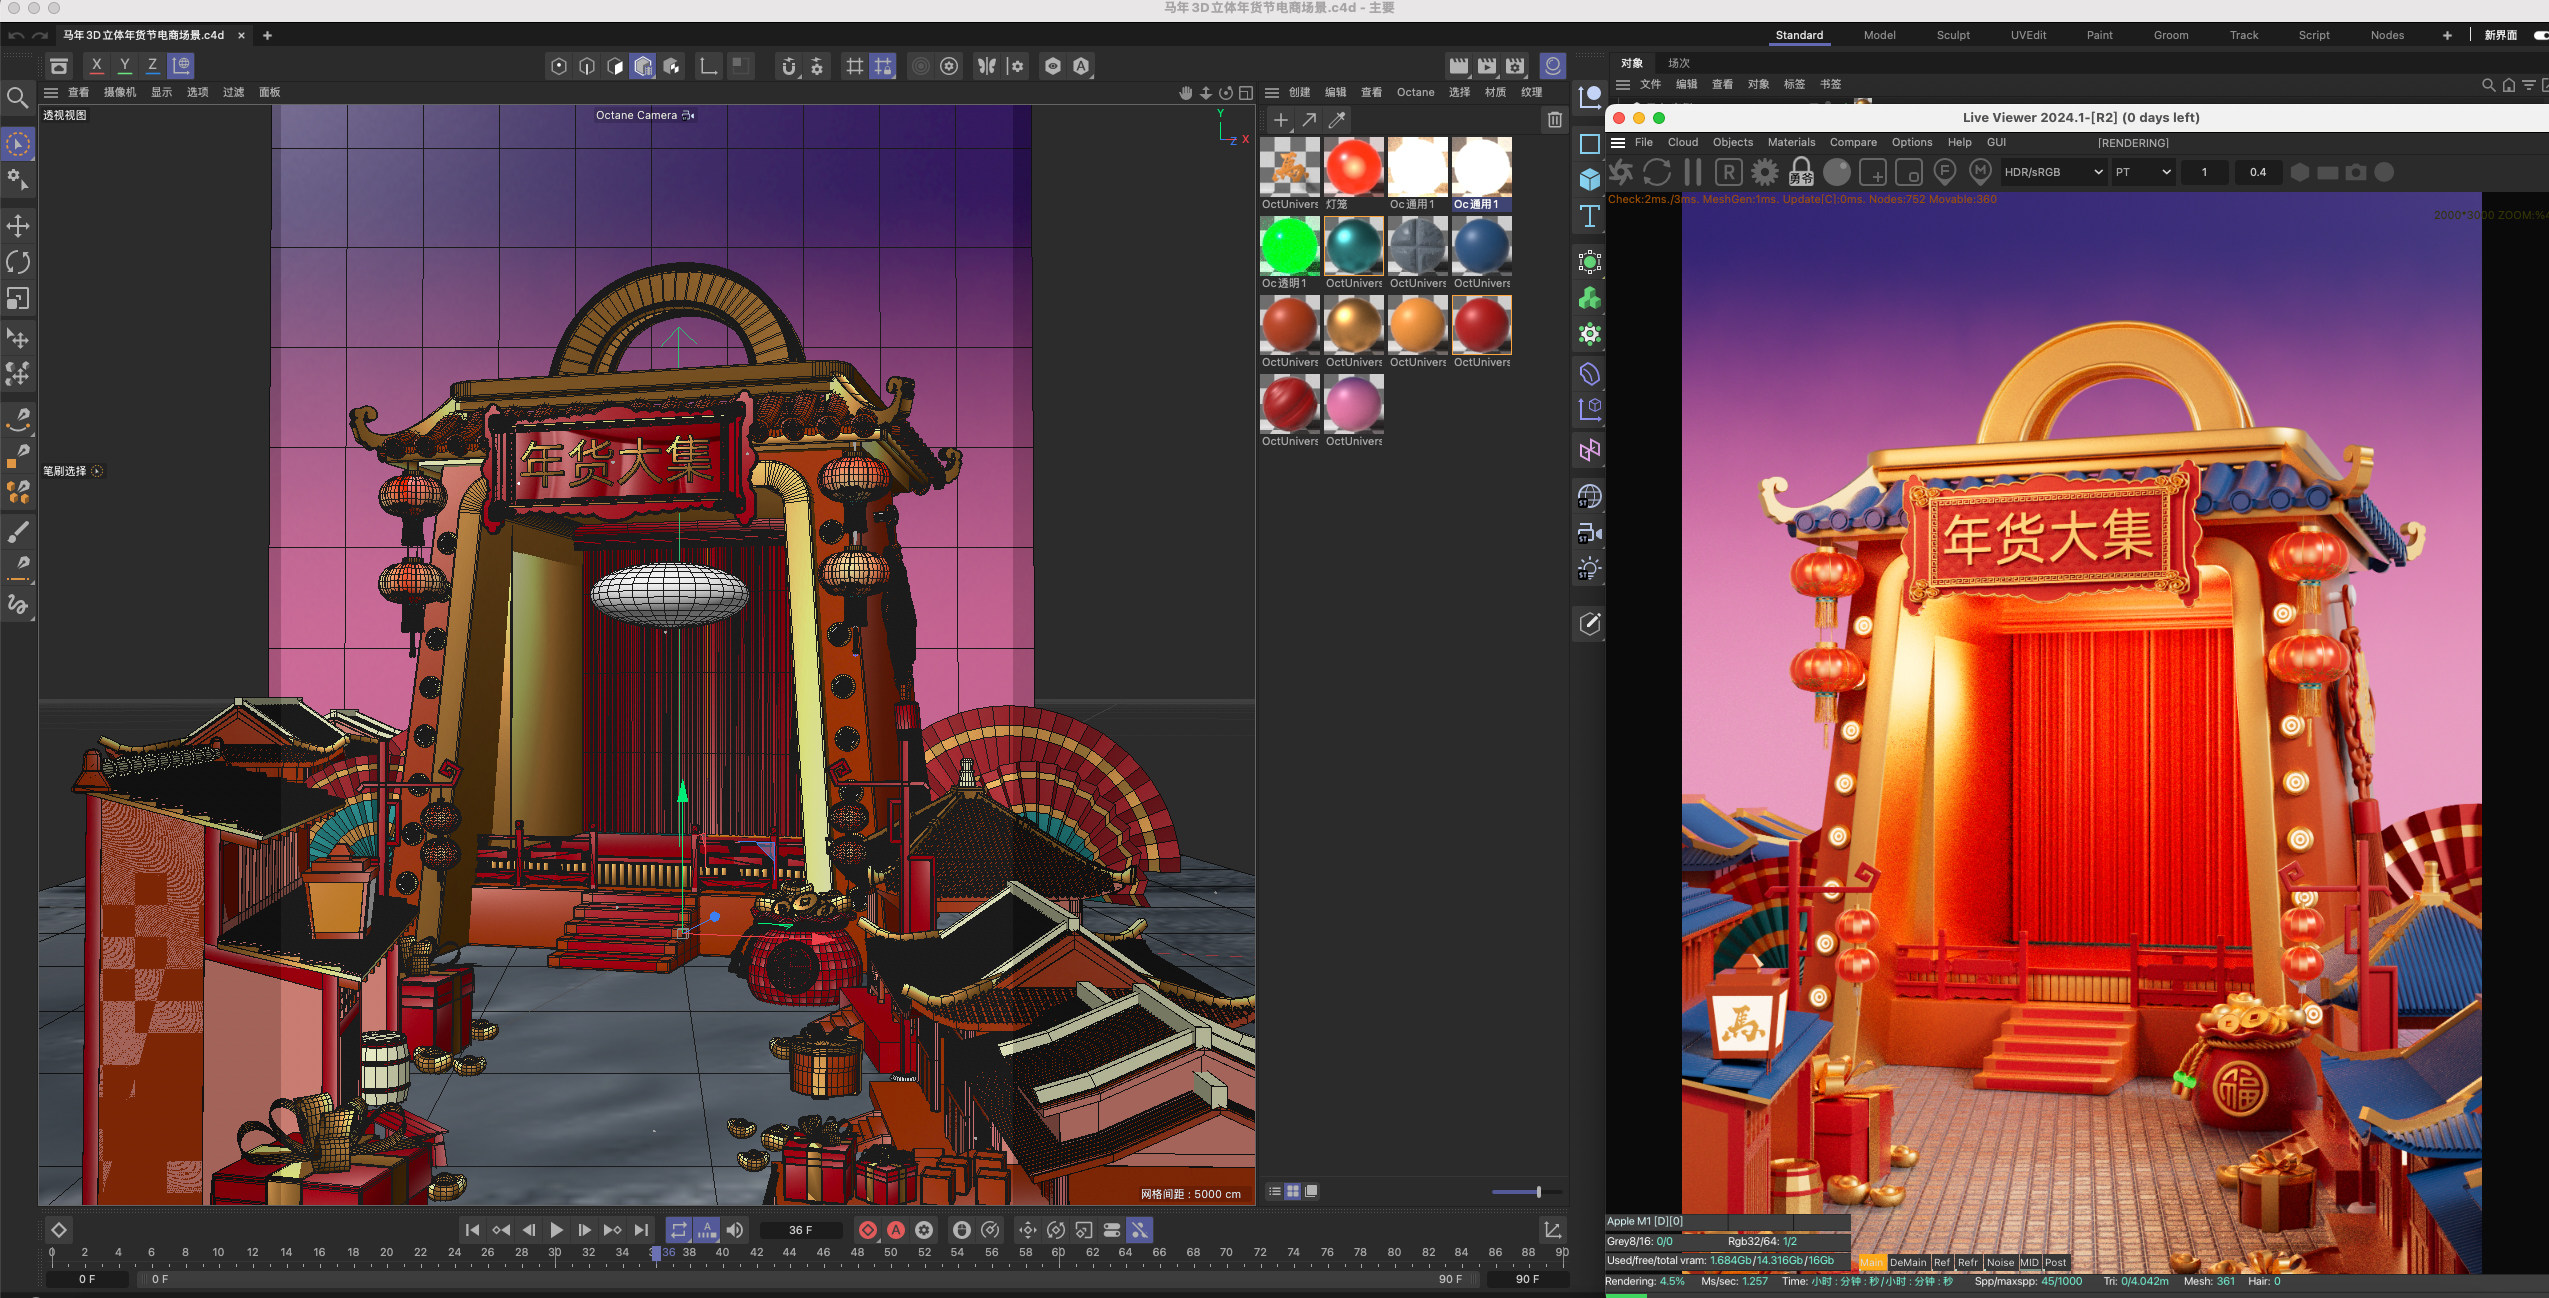Open the Materials menu in Live Viewer
2549x1298 pixels.
pyautogui.click(x=1790, y=142)
